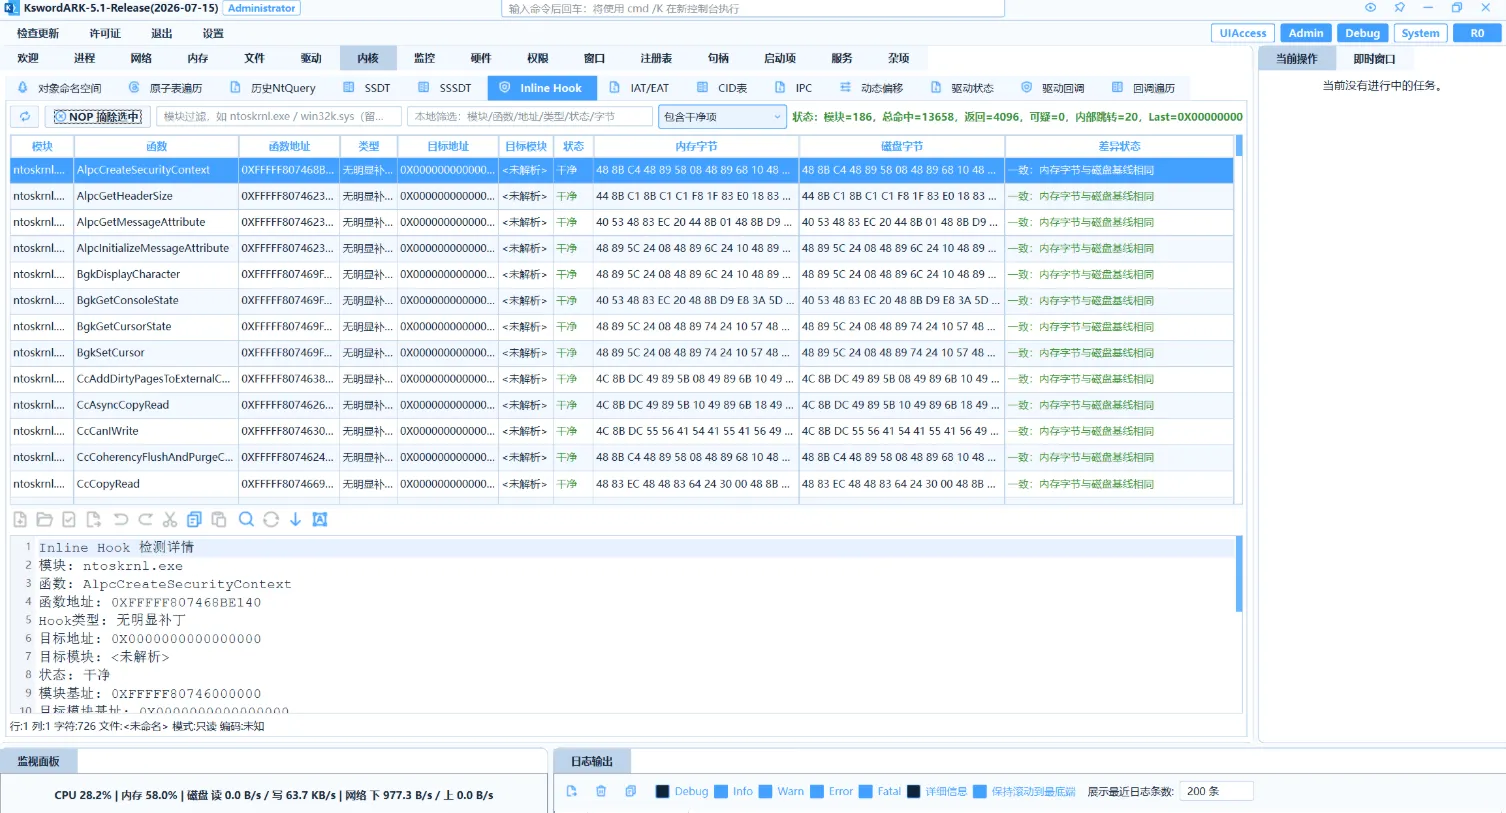
Task: Copy logs with the log panel copy icon
Action: coord(630,791)
